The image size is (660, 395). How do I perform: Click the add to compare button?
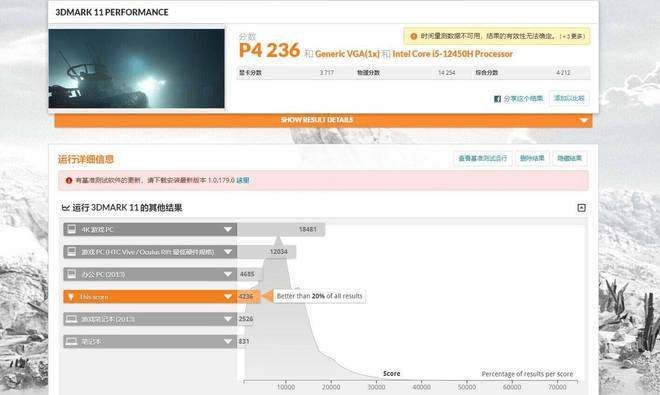569,98
